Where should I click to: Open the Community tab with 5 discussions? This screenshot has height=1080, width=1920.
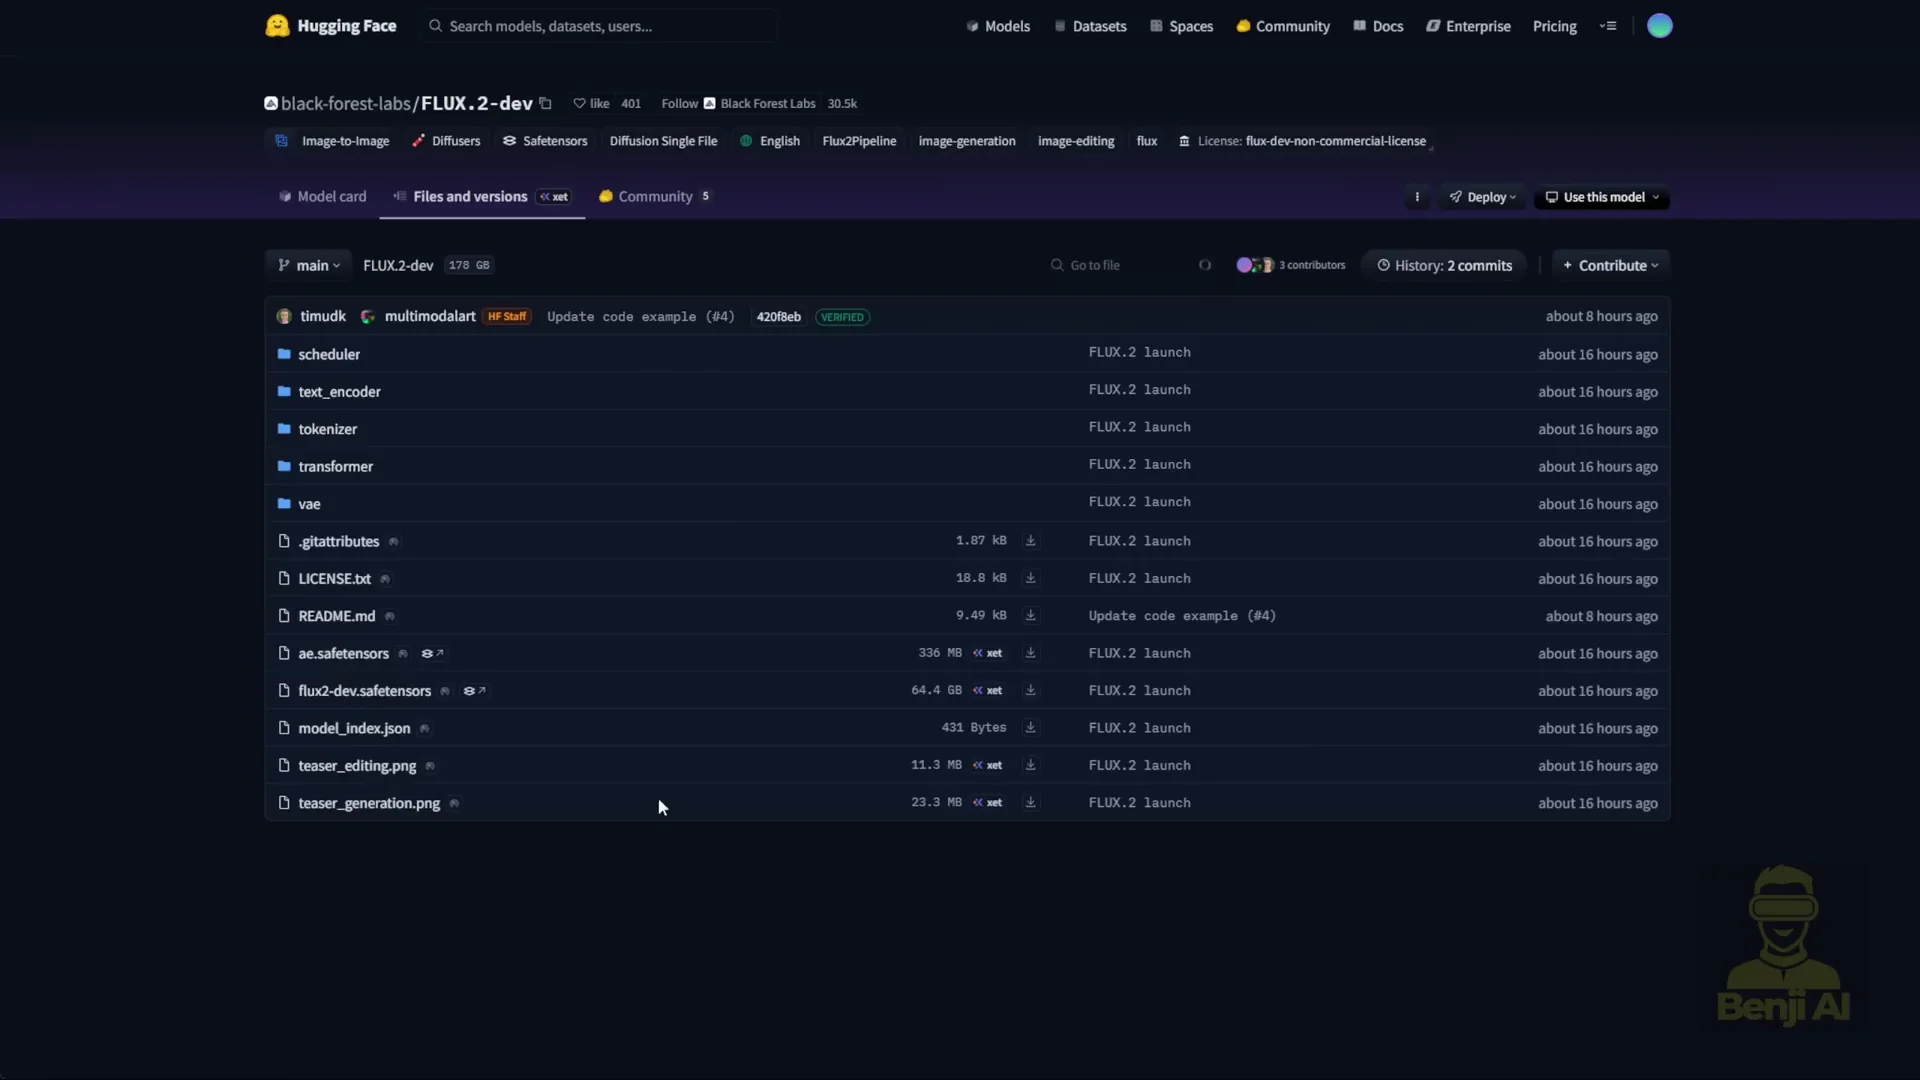pyautogui.click(x=653, y=196)
